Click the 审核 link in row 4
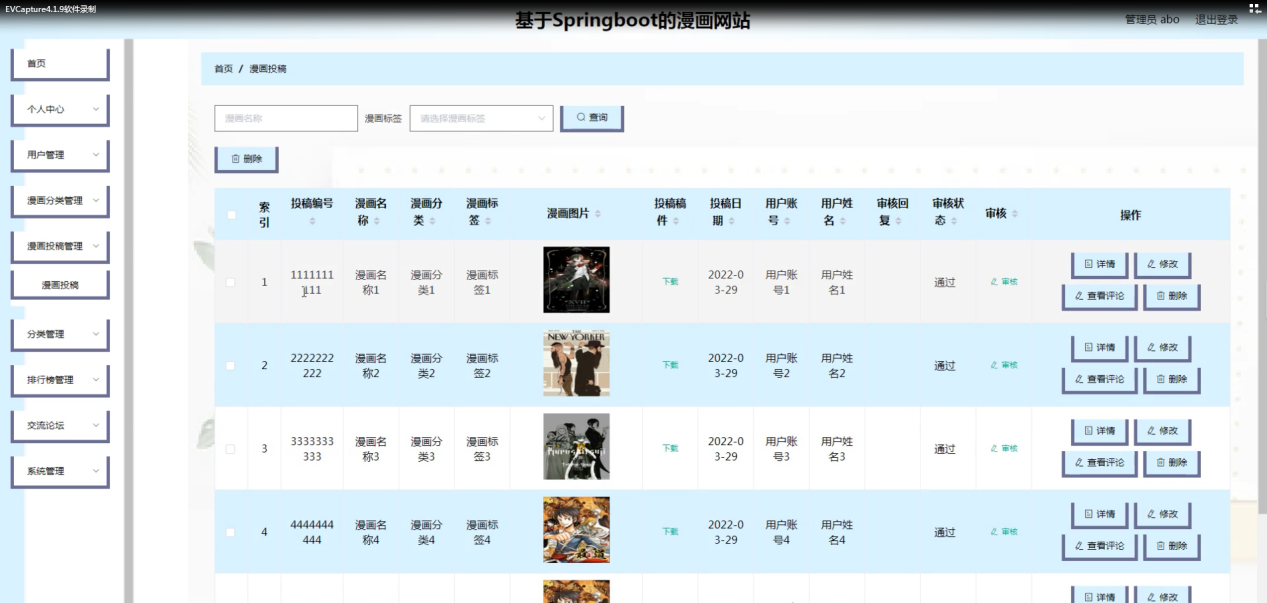Viewport: 1267px width, 603px height. [1004, 532]
